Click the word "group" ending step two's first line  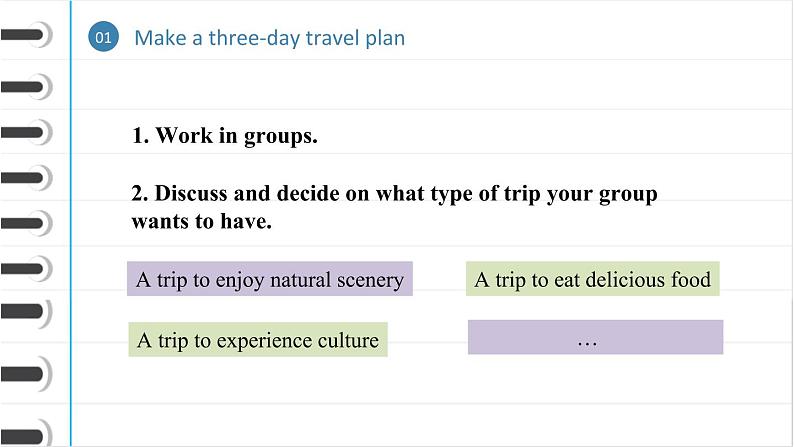pos(628,195)
